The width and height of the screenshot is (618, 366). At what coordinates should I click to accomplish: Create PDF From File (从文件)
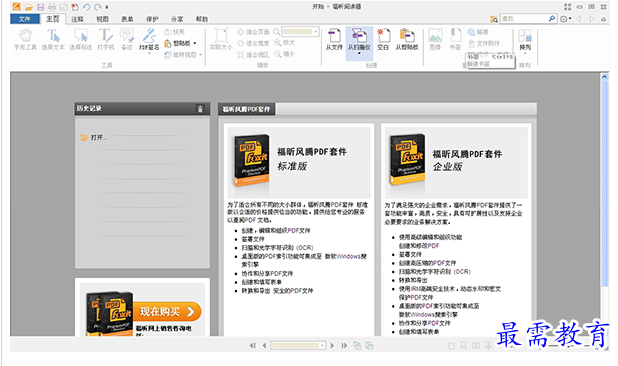coord(334,39)
